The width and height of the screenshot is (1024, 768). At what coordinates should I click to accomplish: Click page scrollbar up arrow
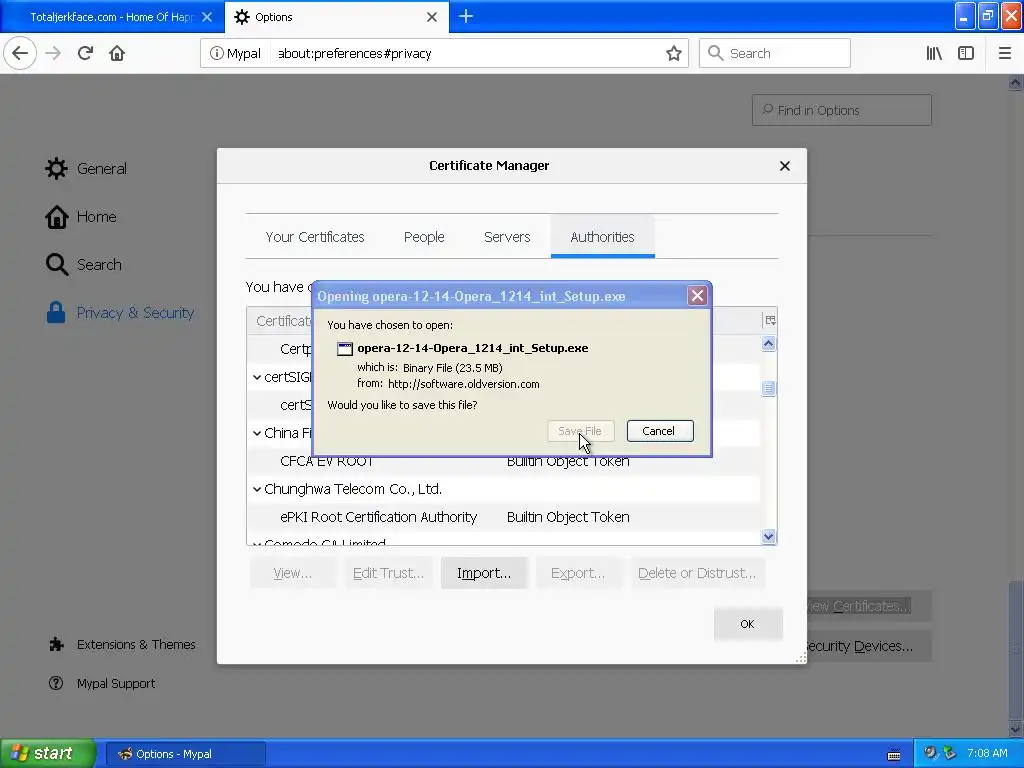click(x=1015, y=83)
